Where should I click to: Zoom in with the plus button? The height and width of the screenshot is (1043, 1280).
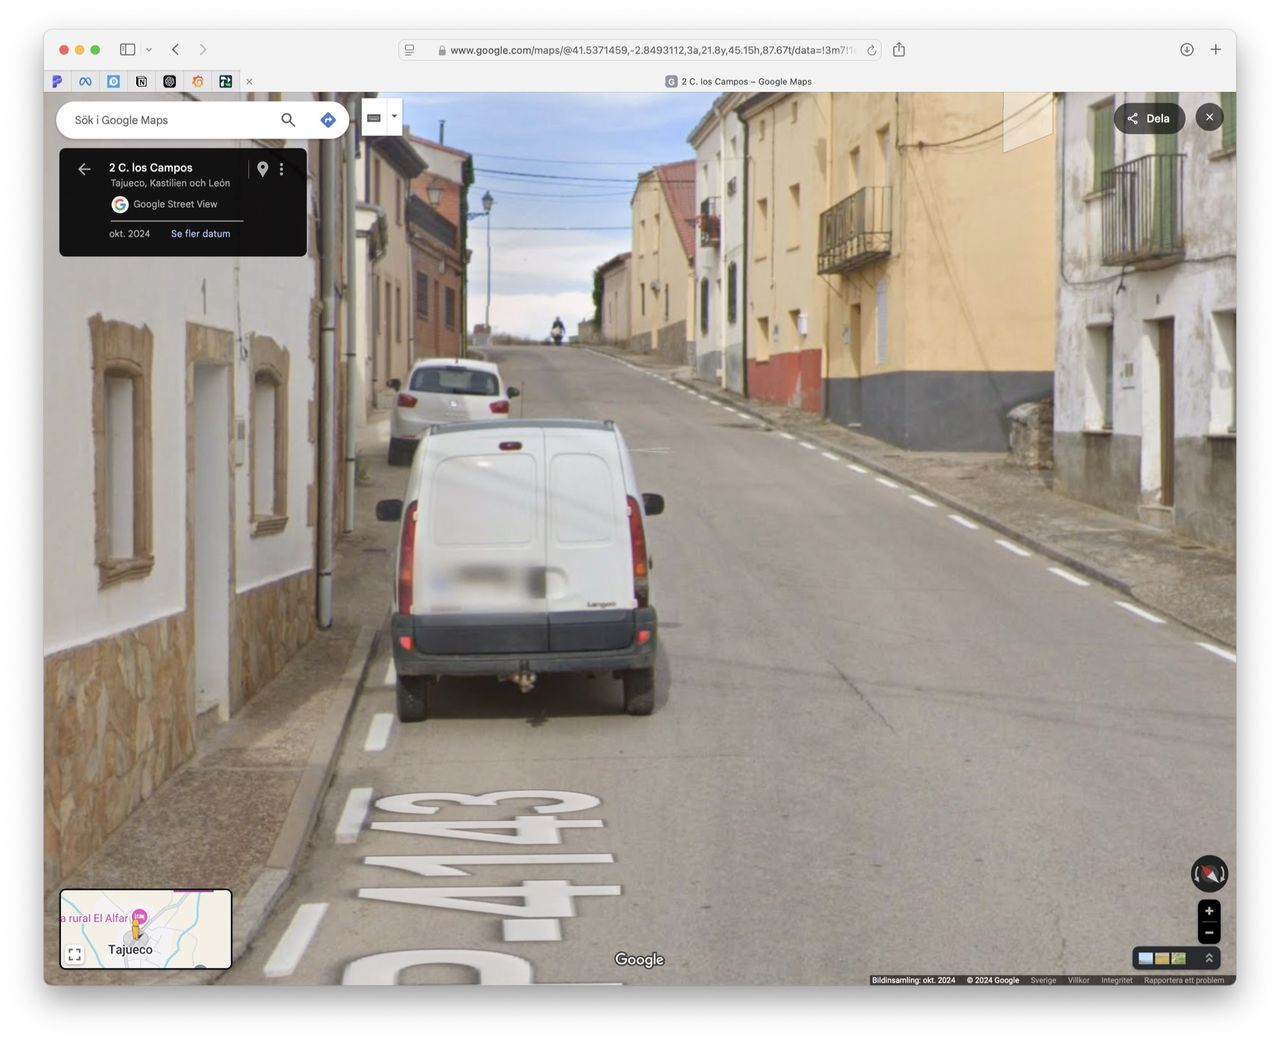pos(1209,911)
